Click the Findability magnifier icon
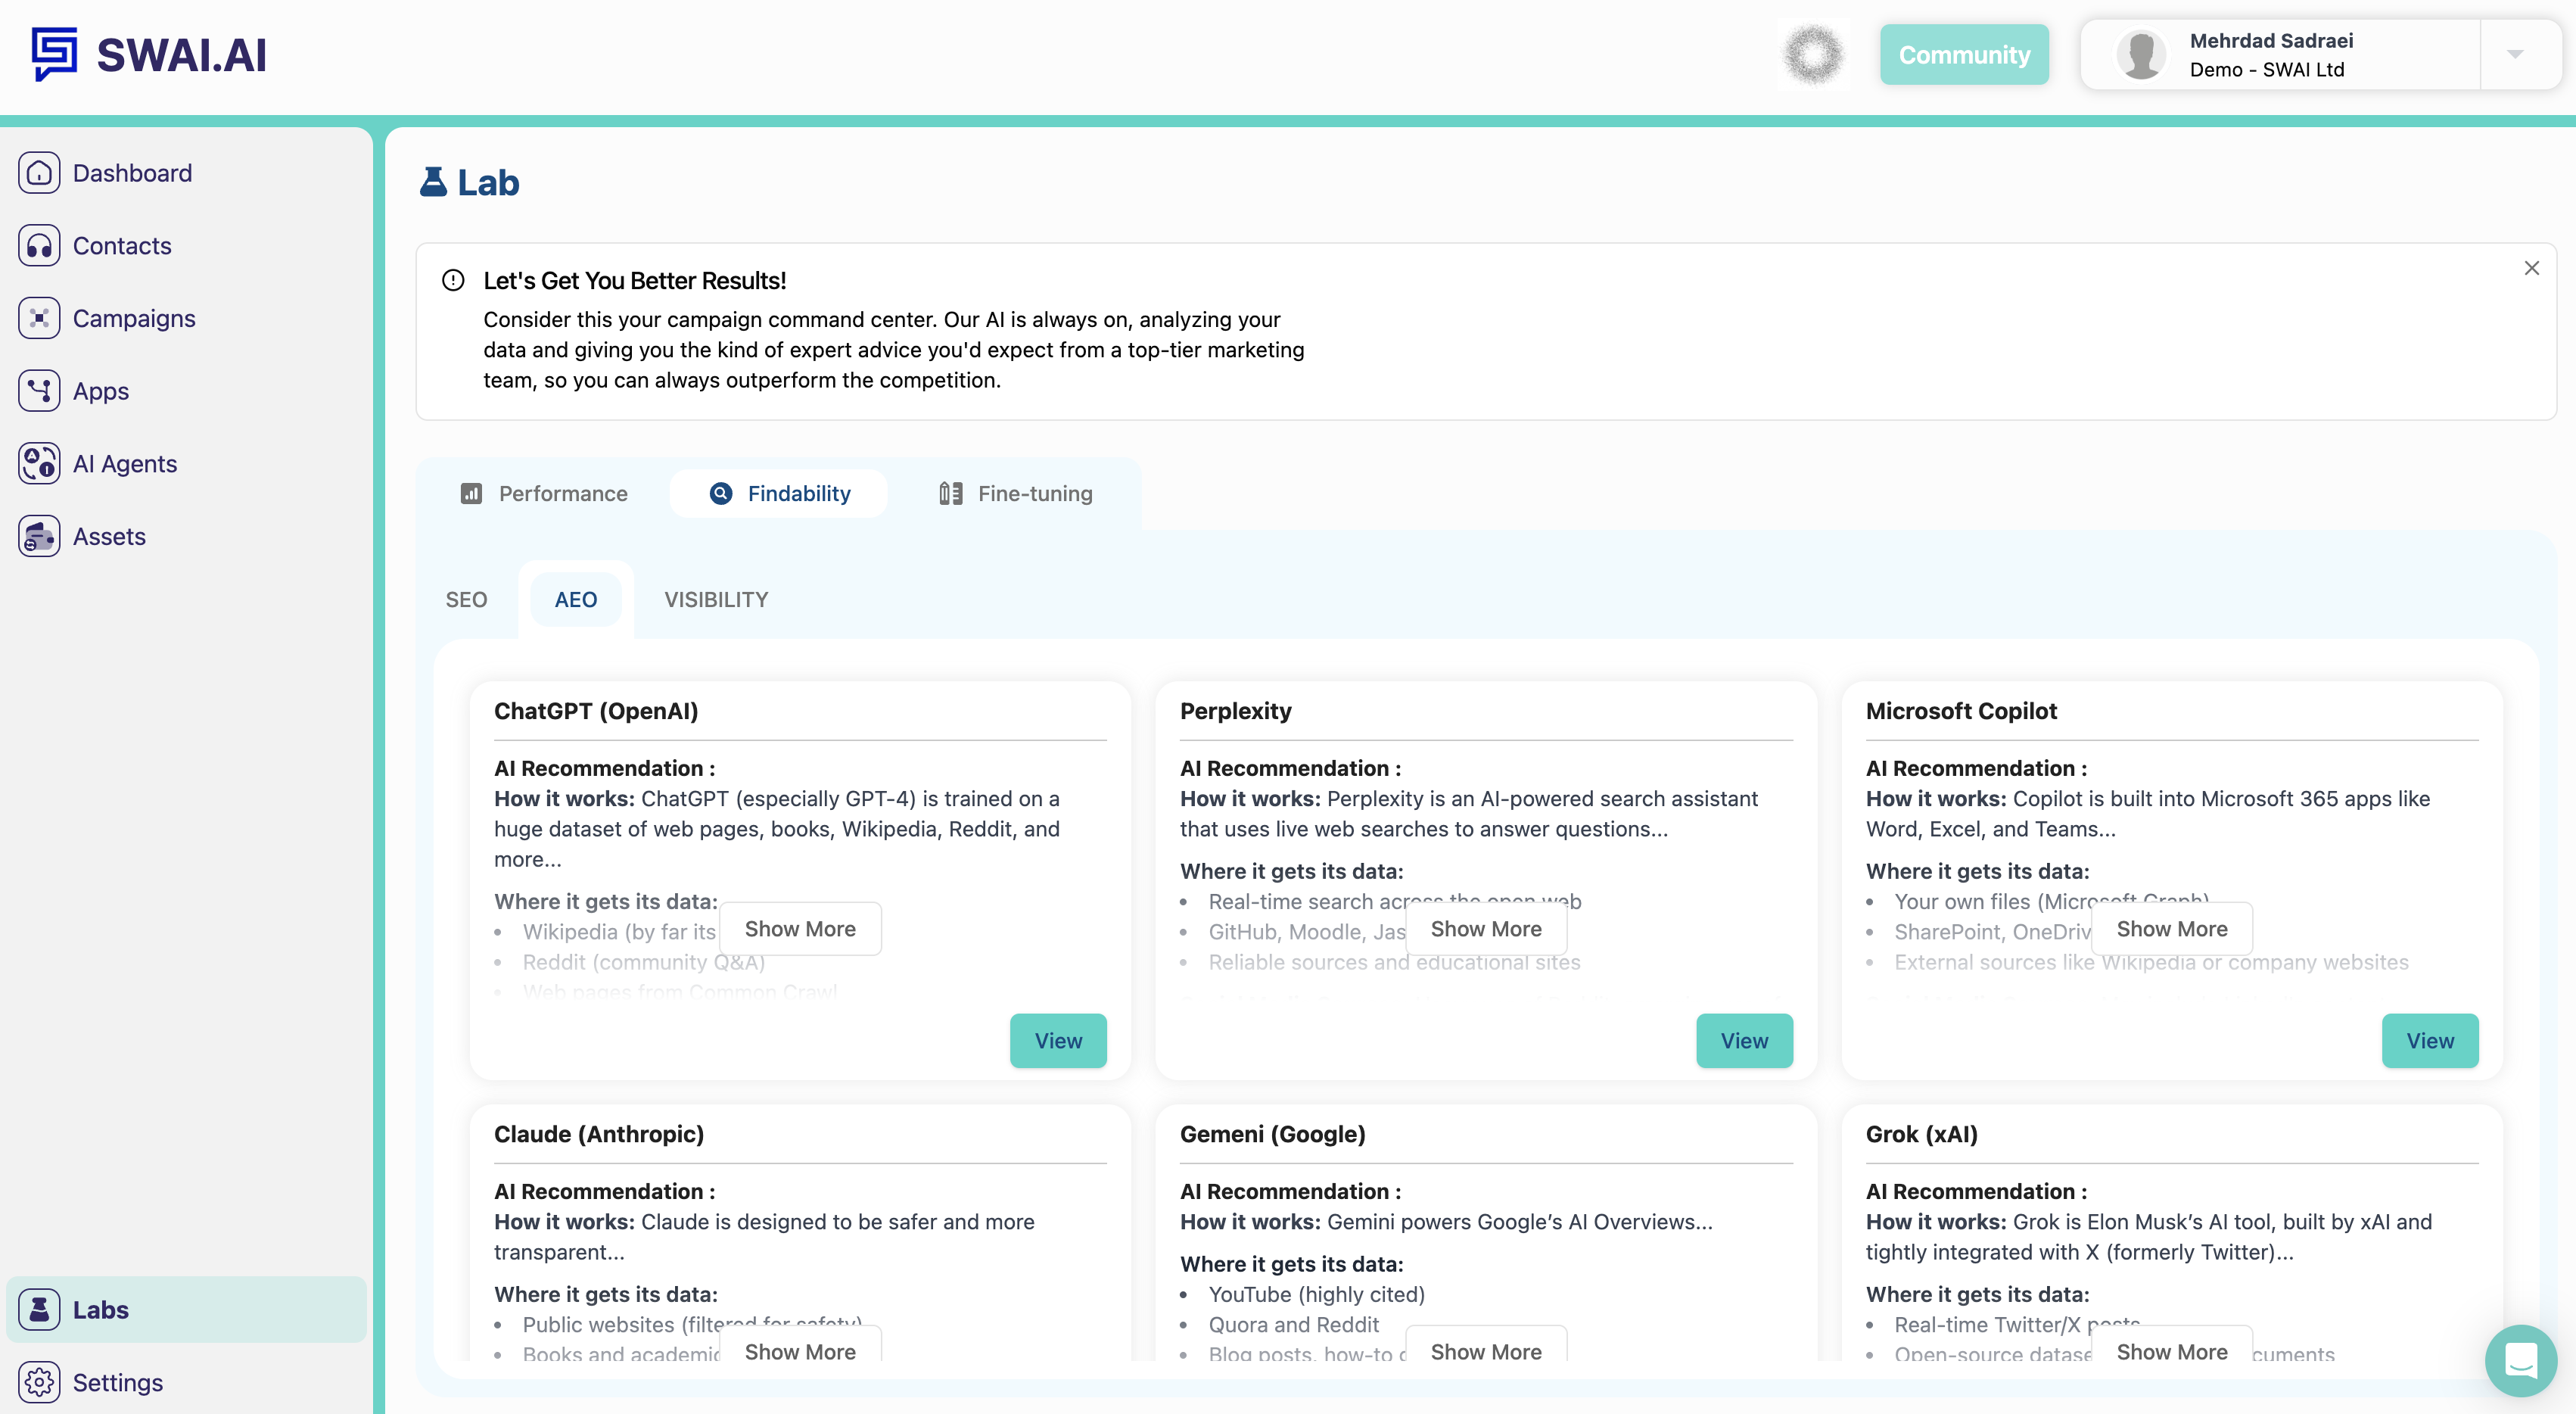Viewport: 2576px width, 1414px height. tap(721, 493)
